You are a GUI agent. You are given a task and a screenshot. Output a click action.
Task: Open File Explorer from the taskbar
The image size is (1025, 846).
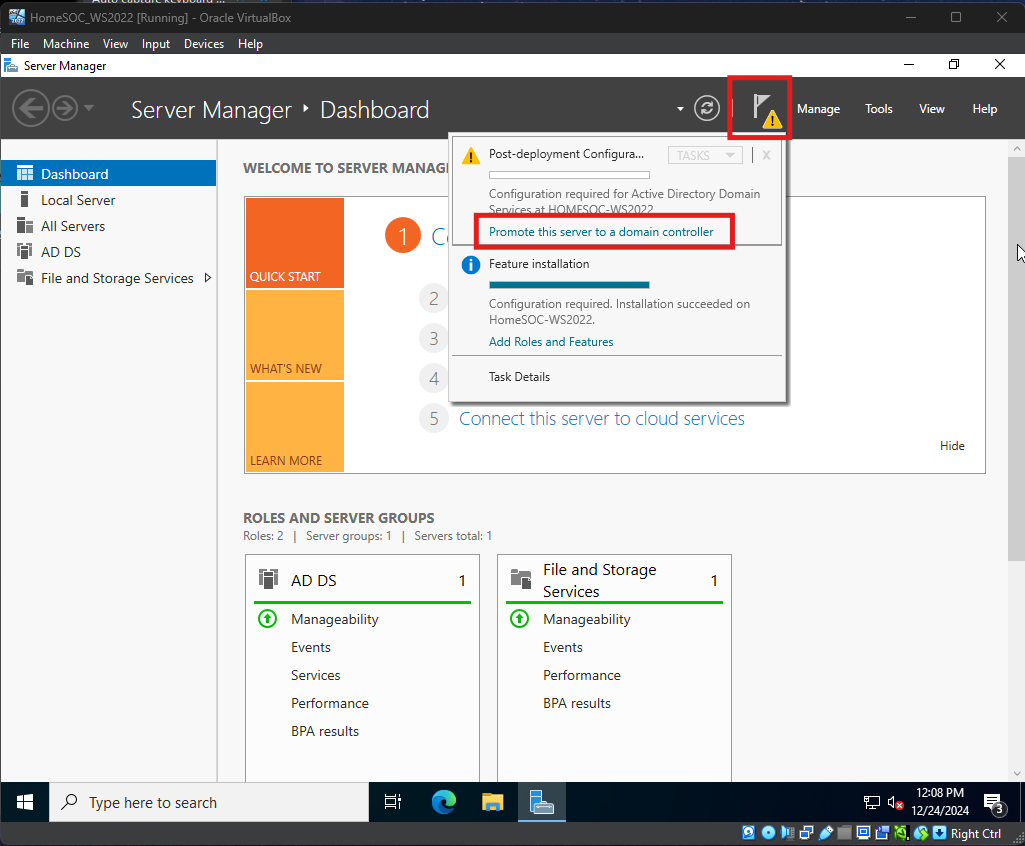(492, 802)
